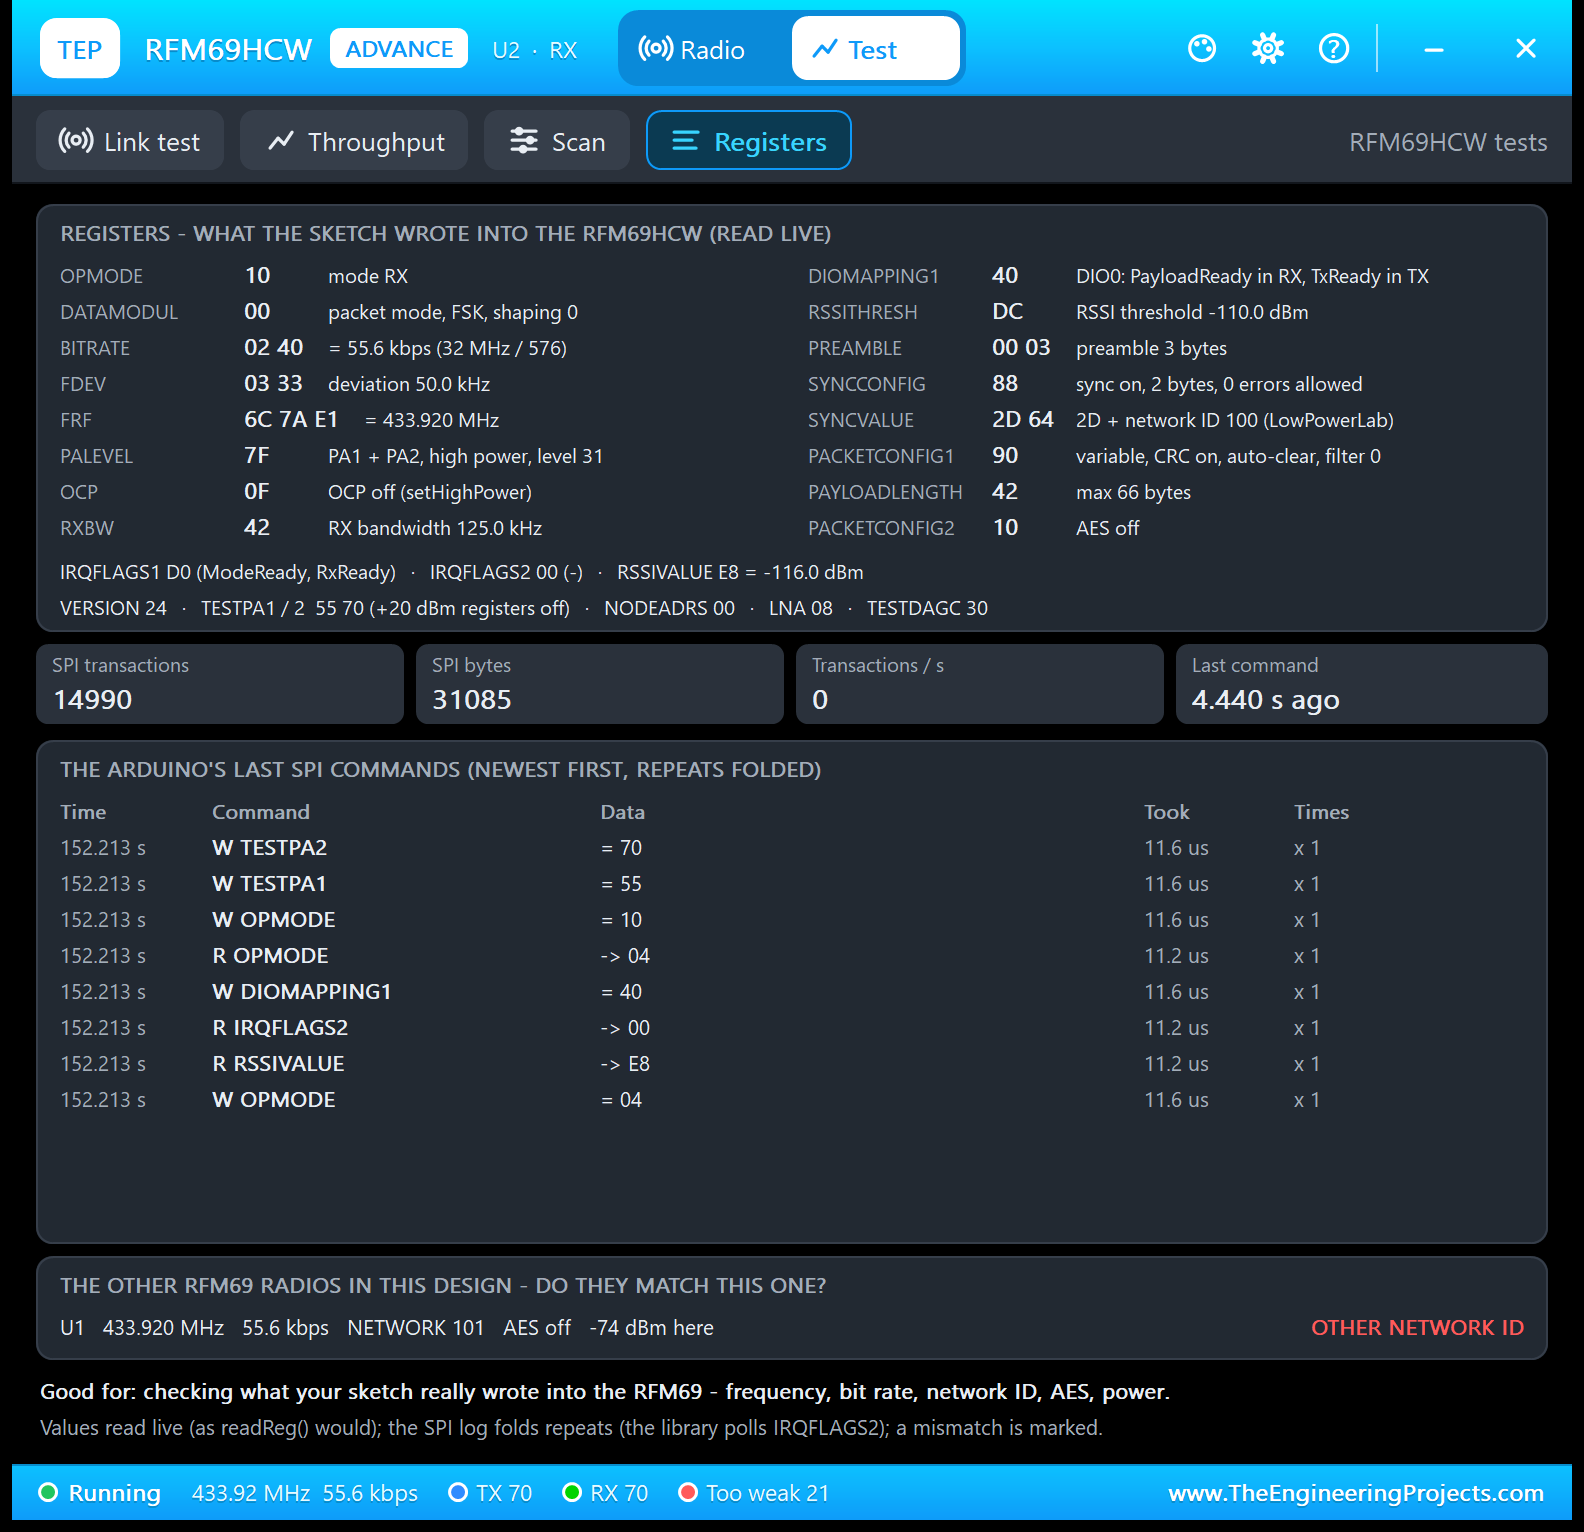The image size is (1584, 1532).
Task: Click the R IRQFLAGS2 command row
Action: point(792,1028)
